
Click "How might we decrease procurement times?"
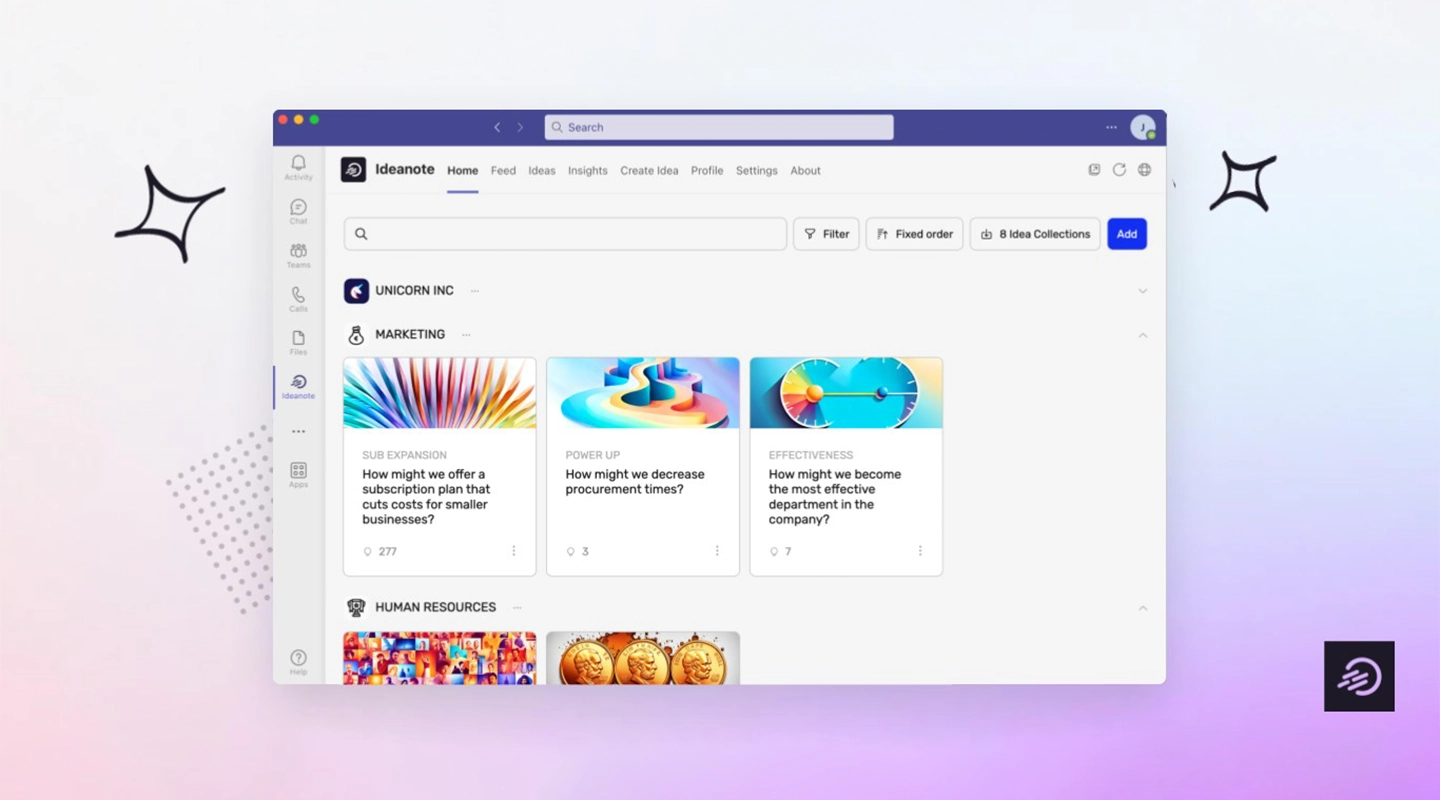coord(635,482)
